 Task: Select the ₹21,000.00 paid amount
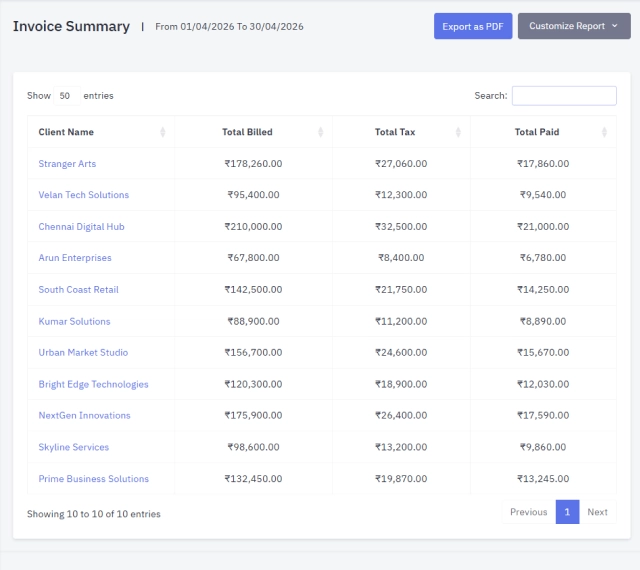click(543, 227)
